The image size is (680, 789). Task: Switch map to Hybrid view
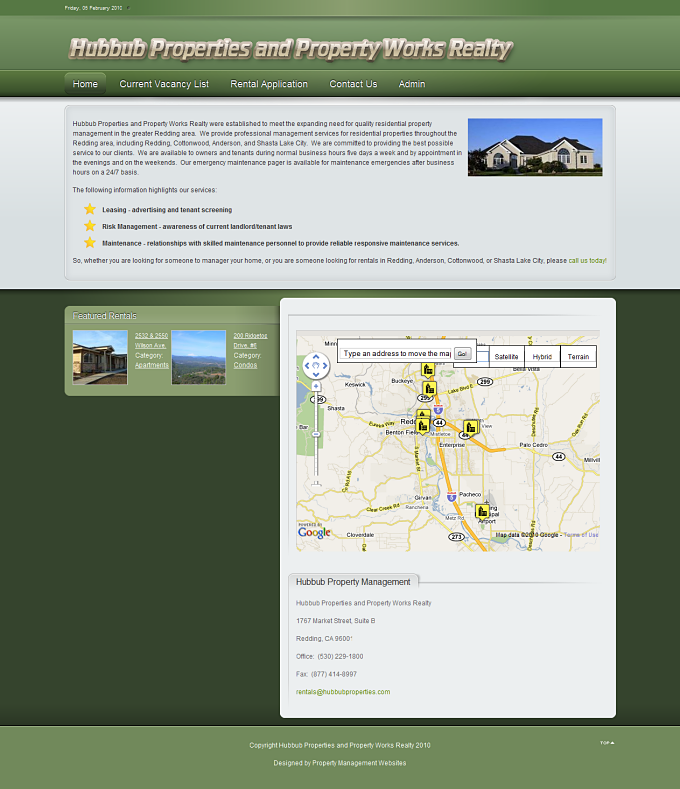542,356
